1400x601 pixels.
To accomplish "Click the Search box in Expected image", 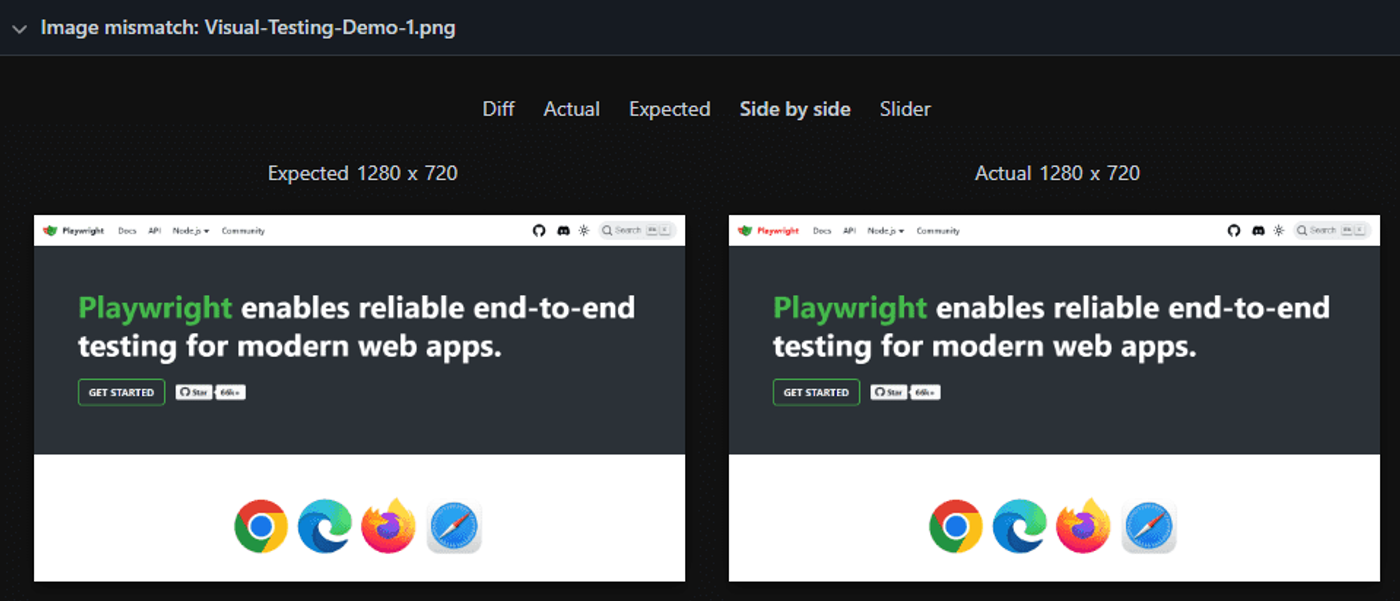I will pyautogui.click(x=637, y=230).
